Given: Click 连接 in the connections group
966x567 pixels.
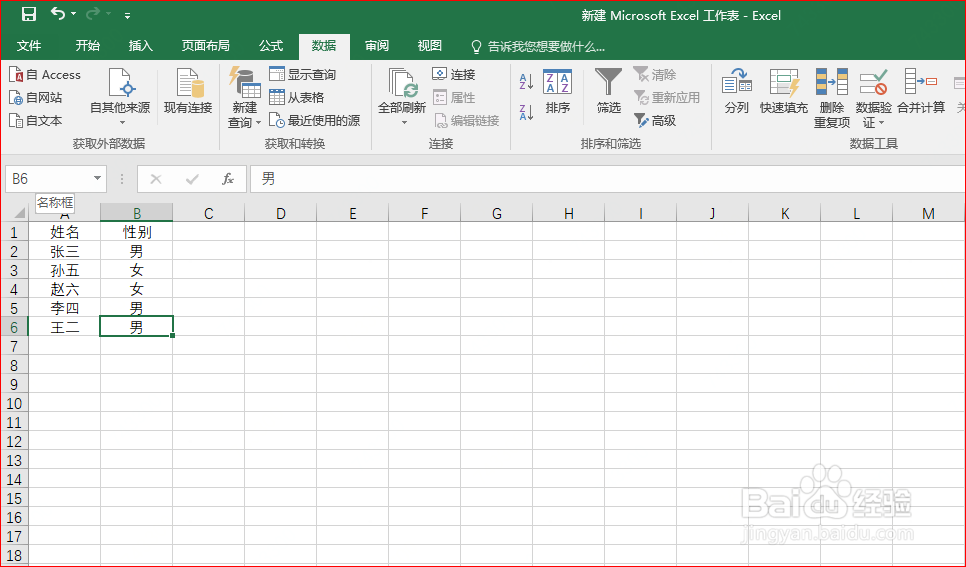Looking at the screenshot, I should (454, 75).
